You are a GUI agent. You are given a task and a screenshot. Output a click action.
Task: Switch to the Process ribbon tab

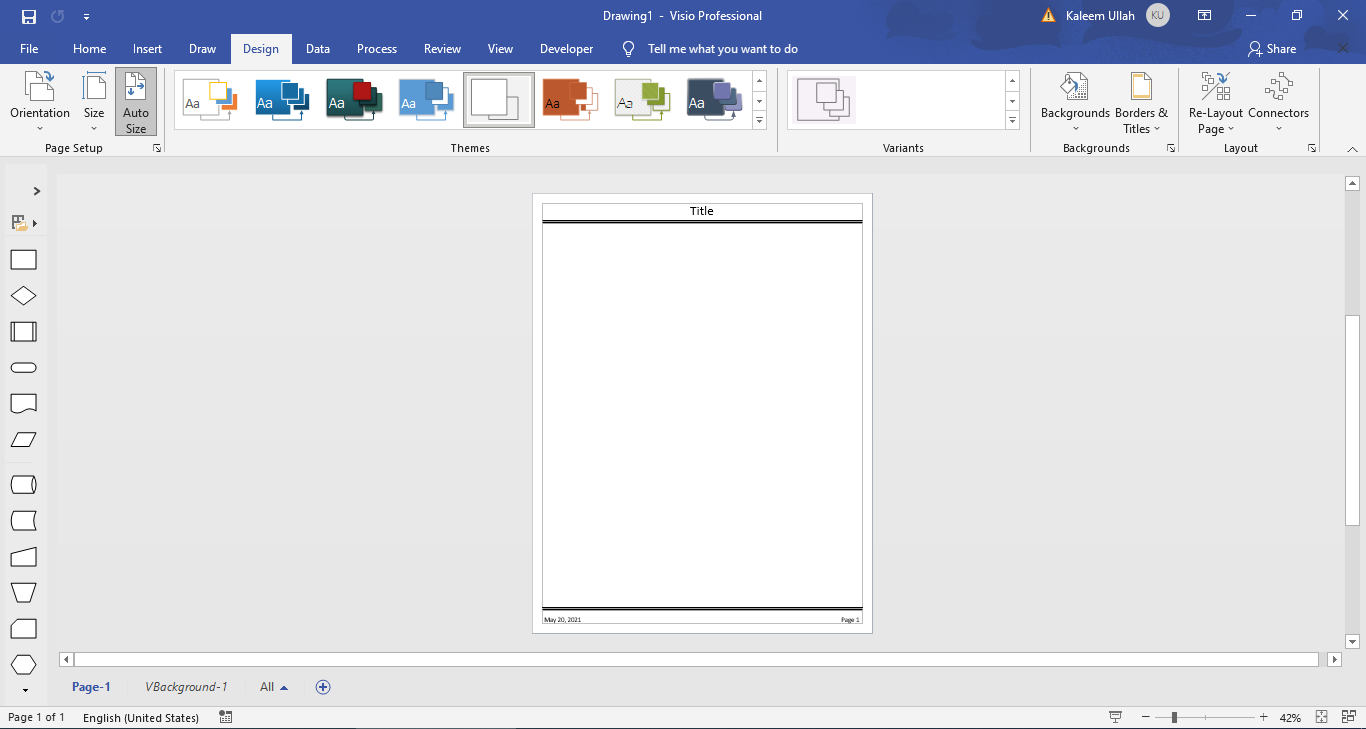click(x=377, y=48)
